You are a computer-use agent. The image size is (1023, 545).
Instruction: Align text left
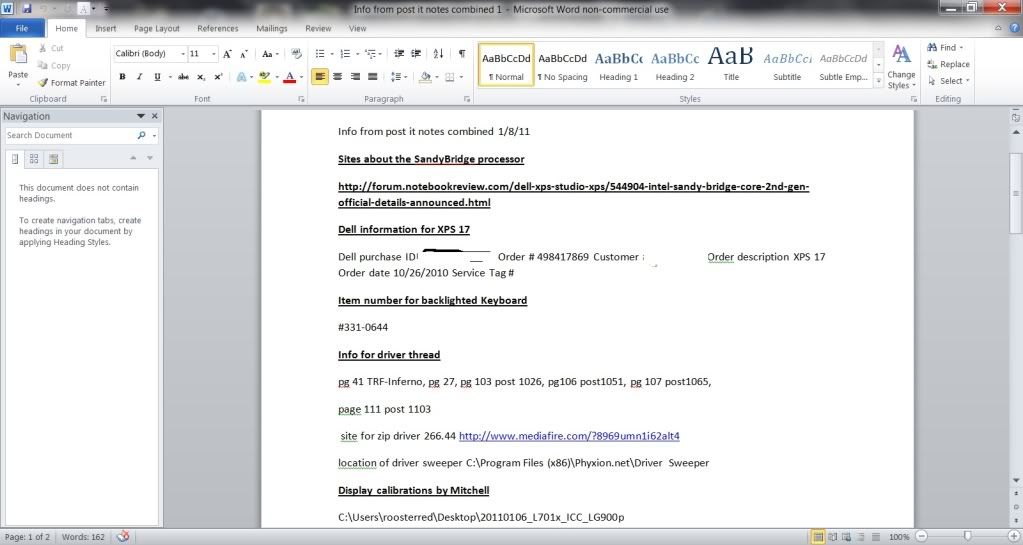[x=320, y=77]
